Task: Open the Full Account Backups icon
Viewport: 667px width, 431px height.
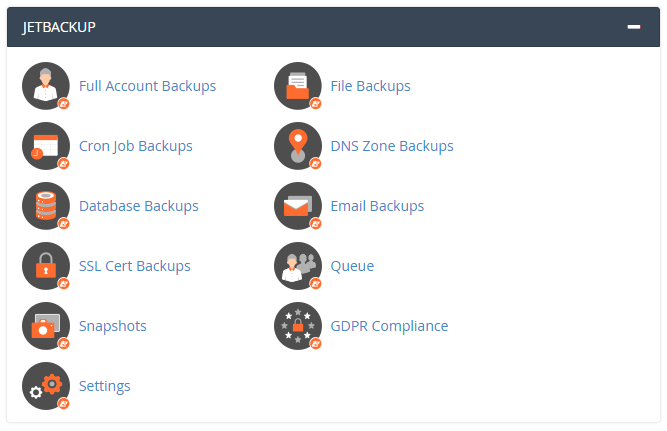Action: pyautogui.click(x=46, y=86)
